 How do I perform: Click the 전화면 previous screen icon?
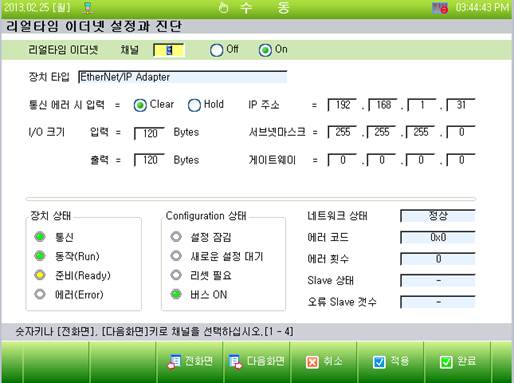pos(174,361)
